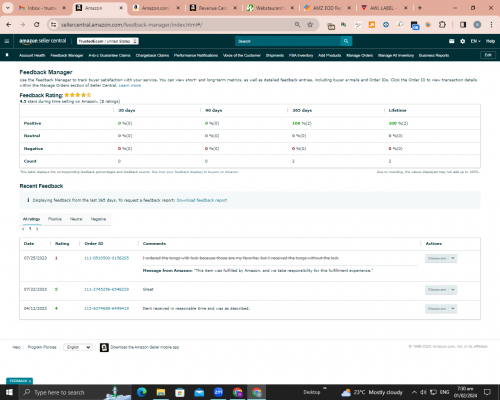Open the Mail app from the taskbar
The image size is (500, 400).
(199, 392)
